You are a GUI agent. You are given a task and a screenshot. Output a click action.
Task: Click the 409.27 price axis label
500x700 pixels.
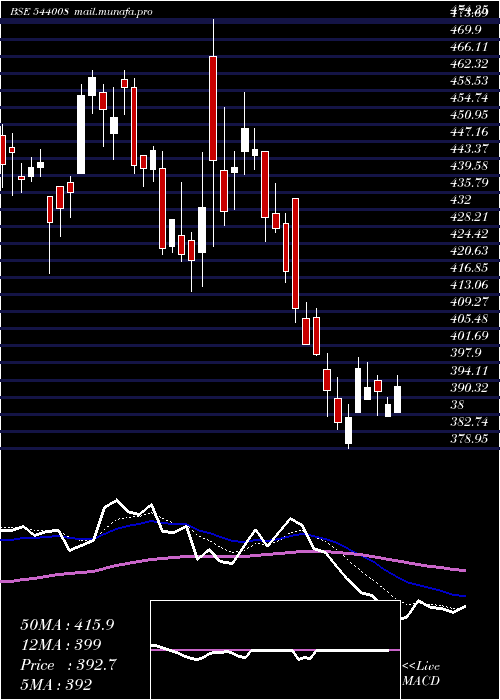coord(469,301)
